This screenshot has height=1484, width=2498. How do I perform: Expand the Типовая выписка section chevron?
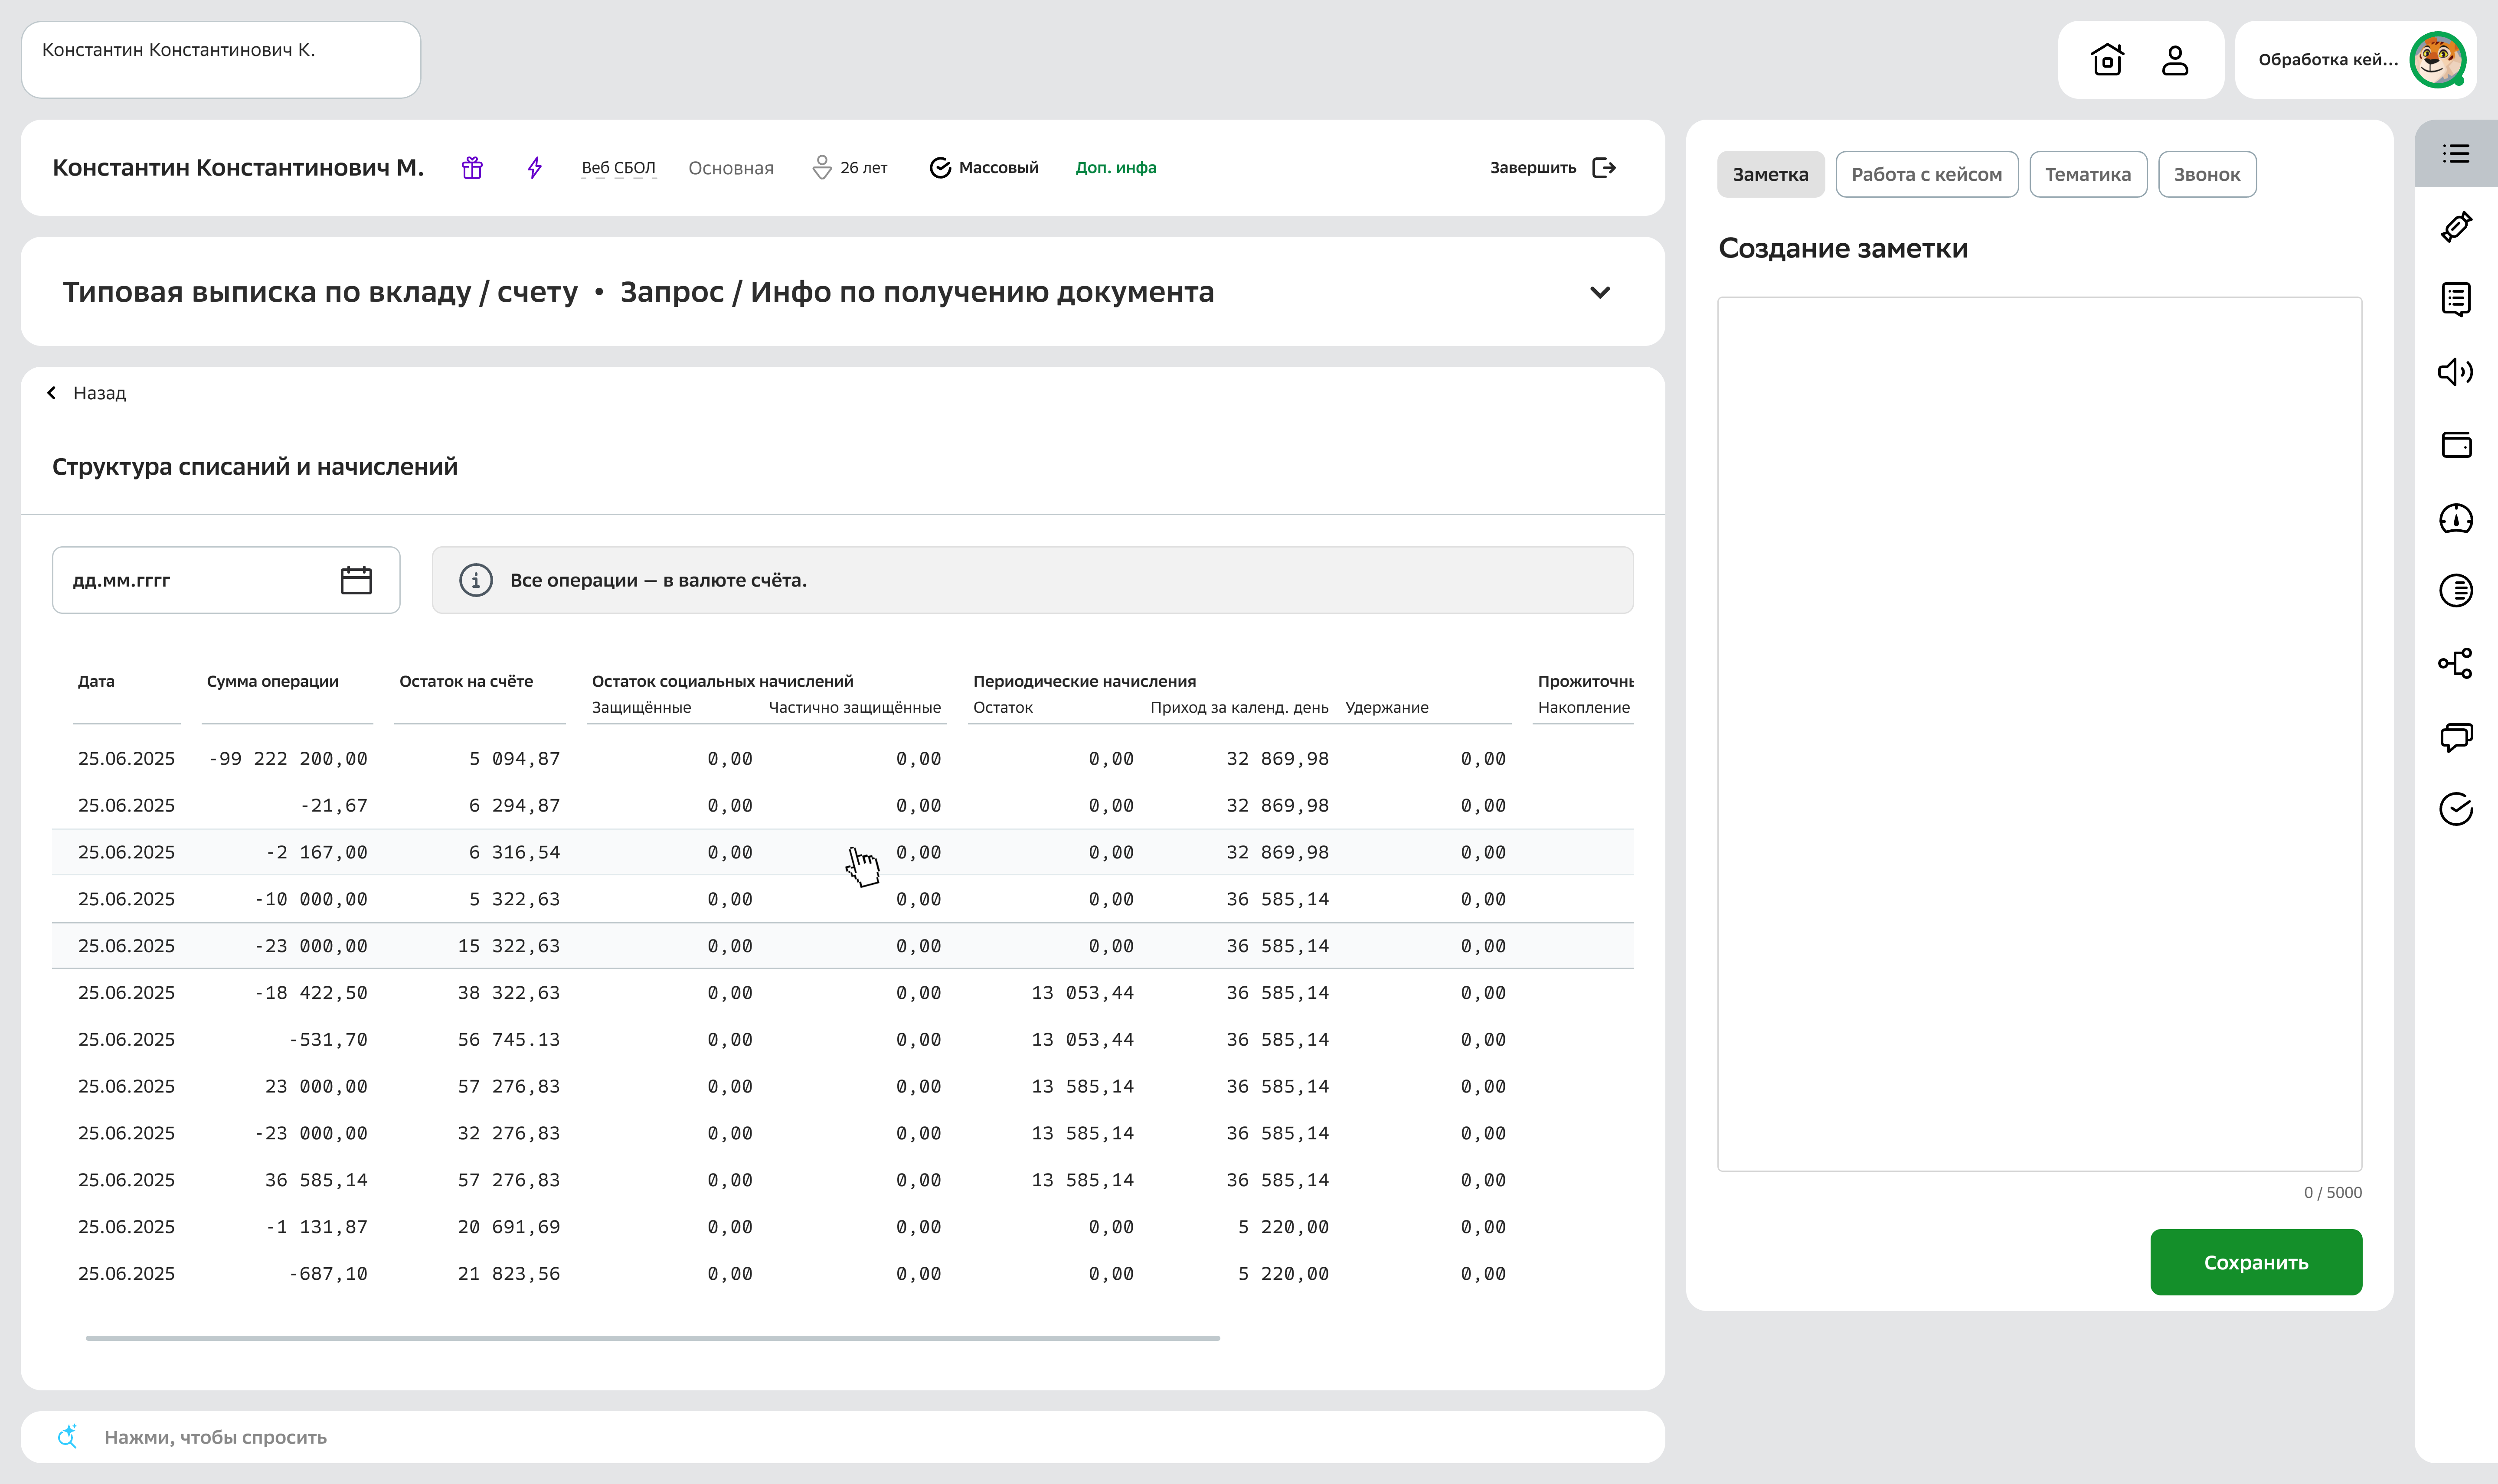(x=1600, y=292)
